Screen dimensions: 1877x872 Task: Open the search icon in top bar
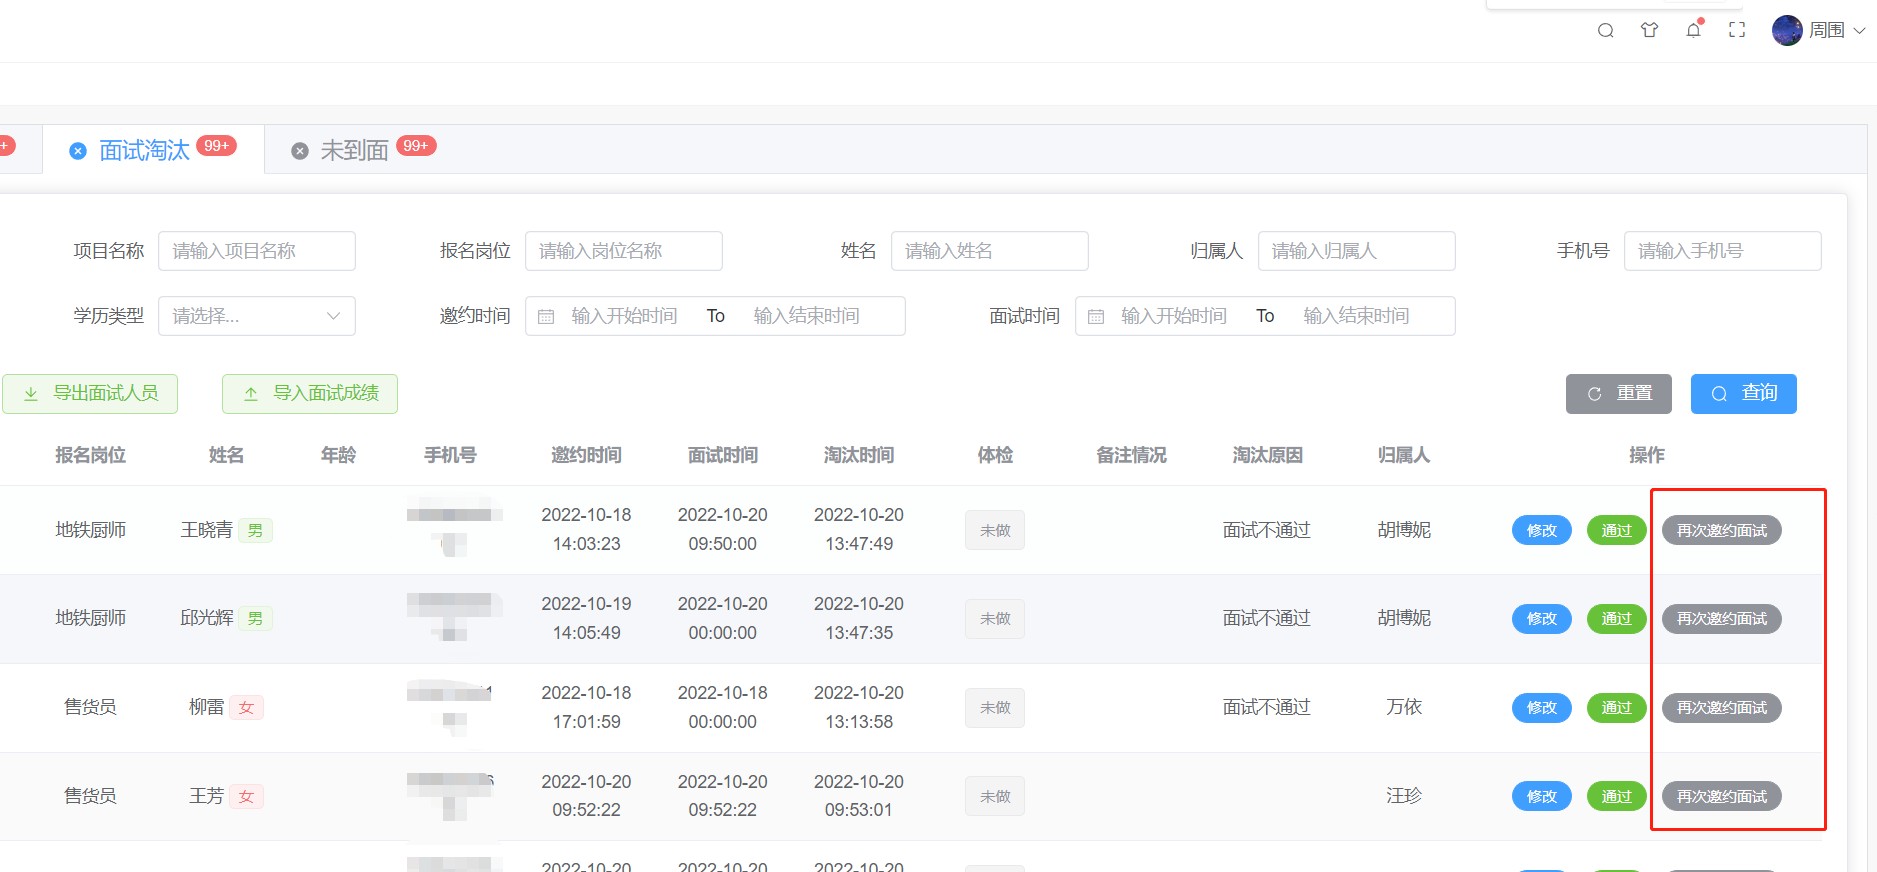[x=1605, y=30]
